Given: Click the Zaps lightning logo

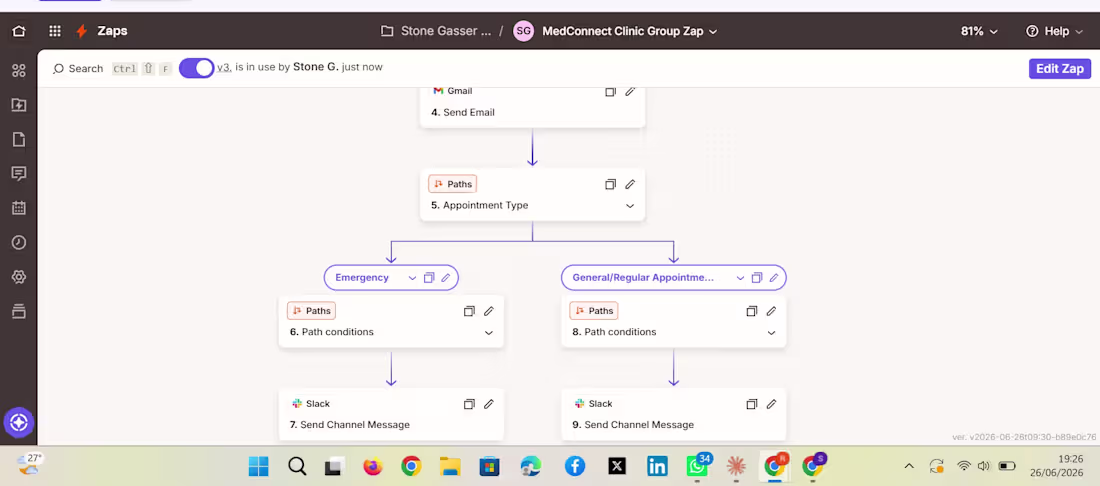Looking at the screenshot, I should click(81, 31).
